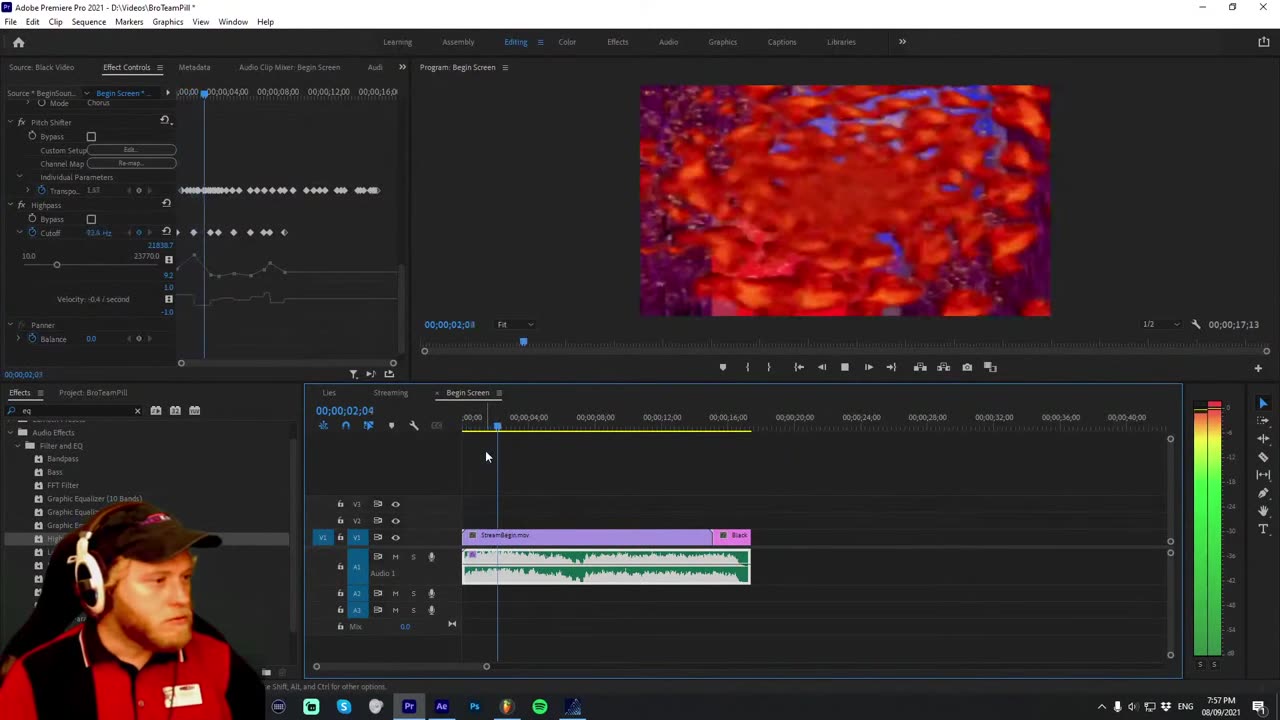Go to In point
This screenshot has width=1280, height=720.
[799, 367]
